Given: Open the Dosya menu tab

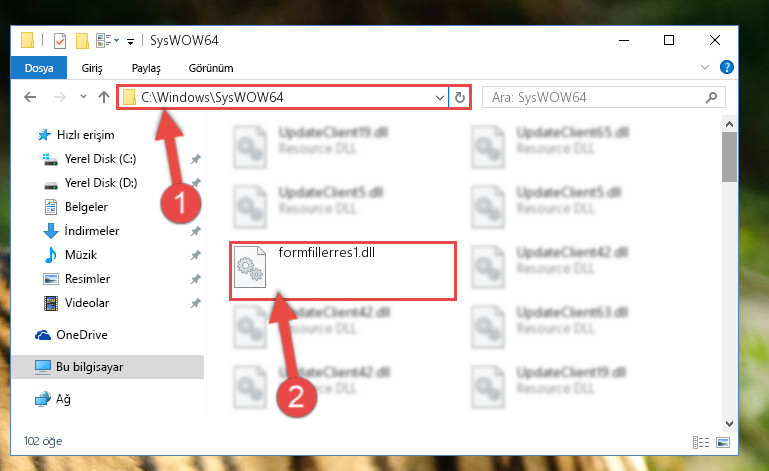Looking at the screenshot, I should [x=39, y=68].
